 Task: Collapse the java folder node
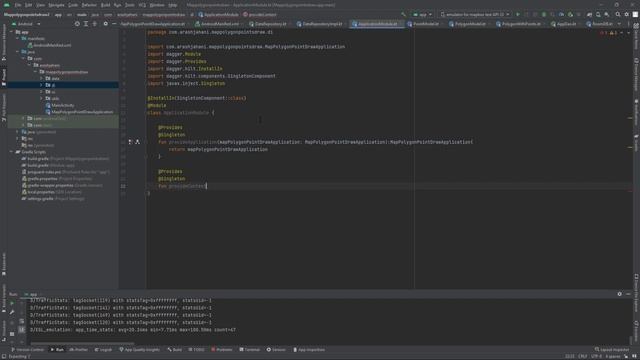point(18,52)
